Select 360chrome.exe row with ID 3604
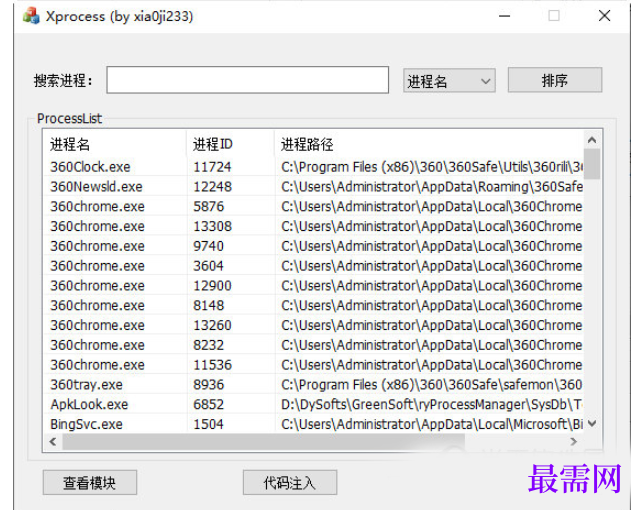The height and width of the screenshot is (510, 640). pyautogui.click(x=313, y=266)
